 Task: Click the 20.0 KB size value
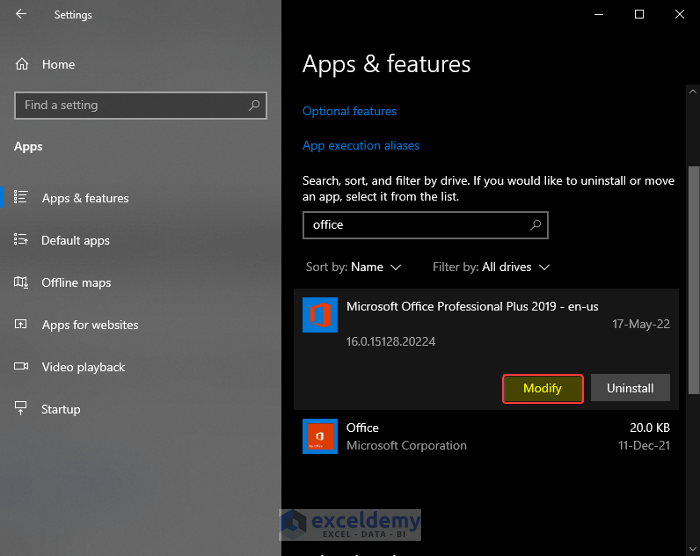[x=650, y=427]
